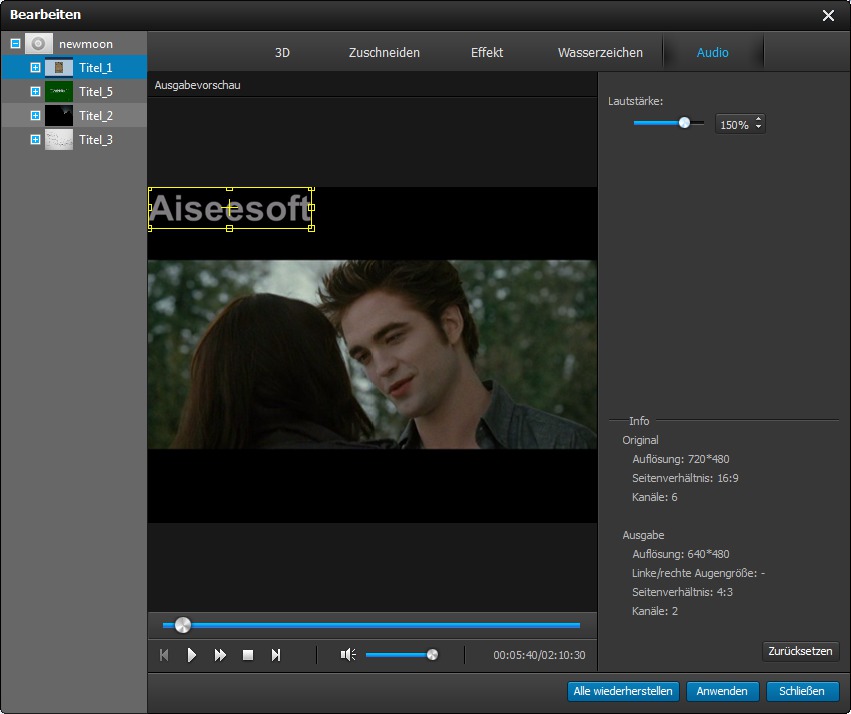Click the Schließen button

[802, 691]
